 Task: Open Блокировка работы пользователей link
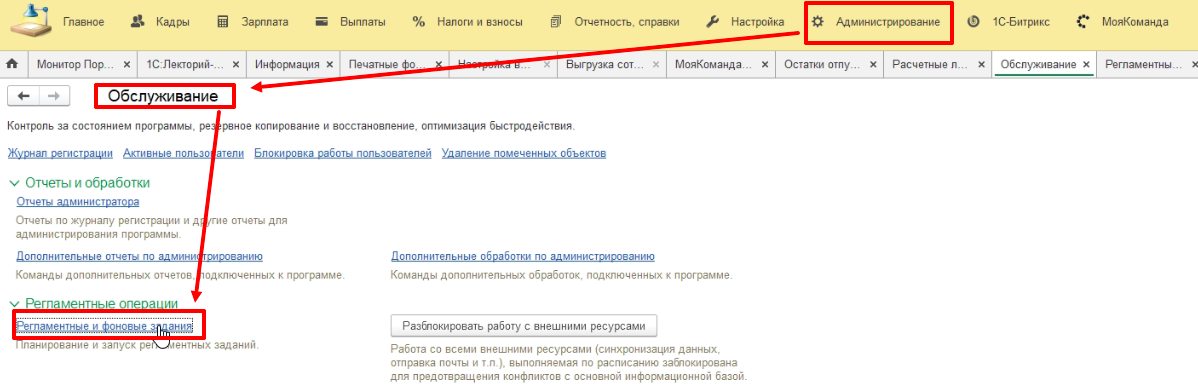tap(343, 154)
